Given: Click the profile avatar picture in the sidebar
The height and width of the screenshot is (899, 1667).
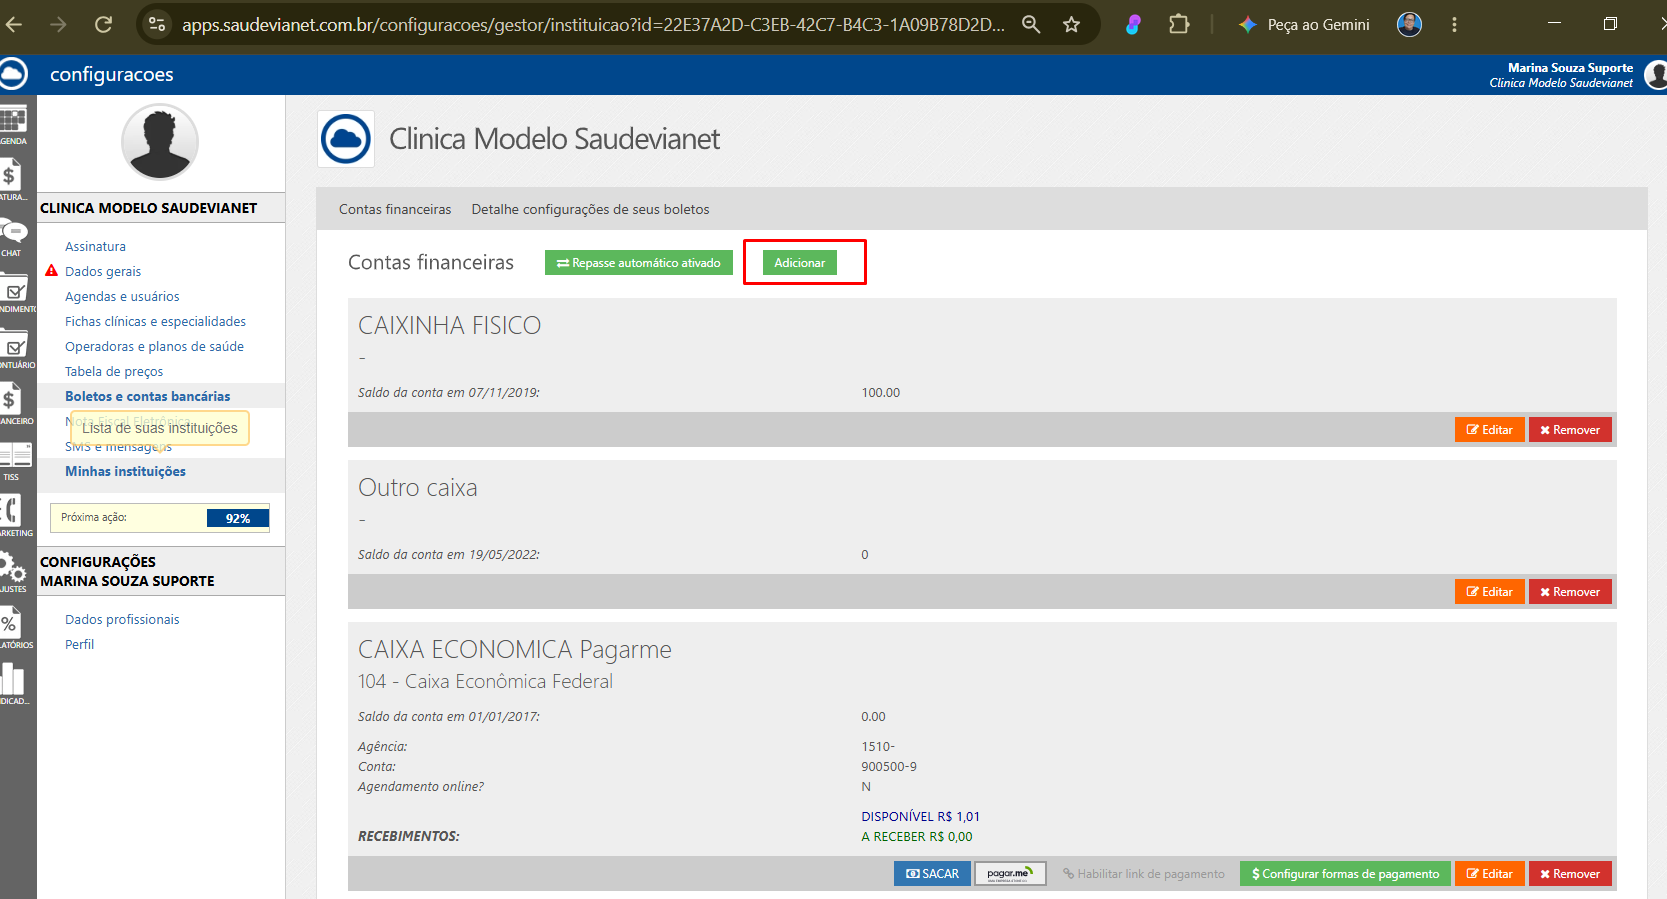Looking at the screenshot, I should pos(160,142).
